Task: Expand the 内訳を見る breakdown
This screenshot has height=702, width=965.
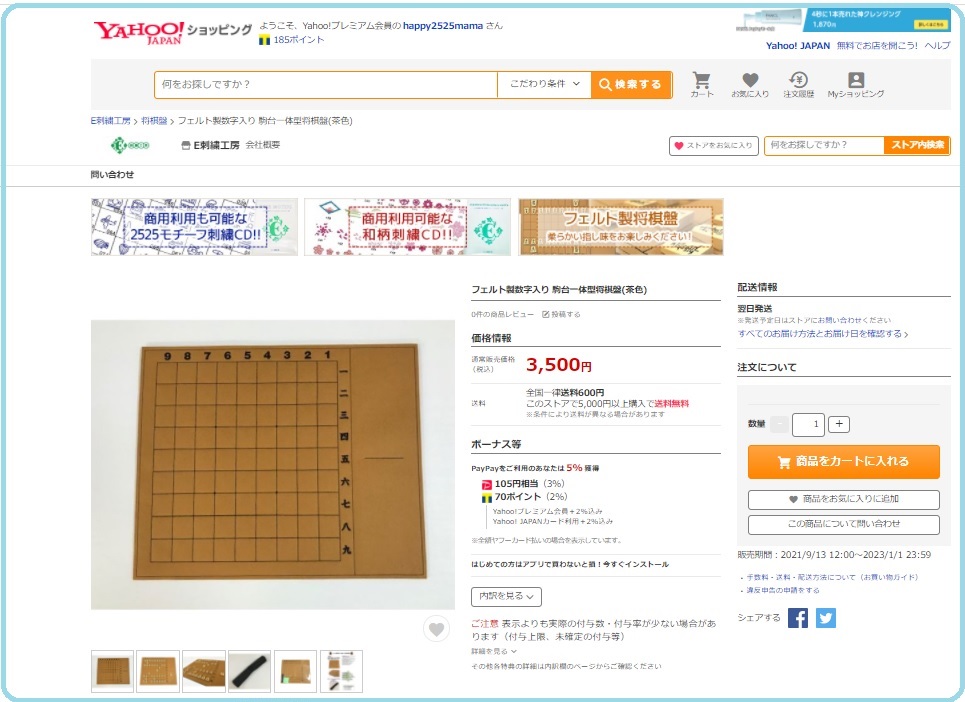Action: (506, 596)
